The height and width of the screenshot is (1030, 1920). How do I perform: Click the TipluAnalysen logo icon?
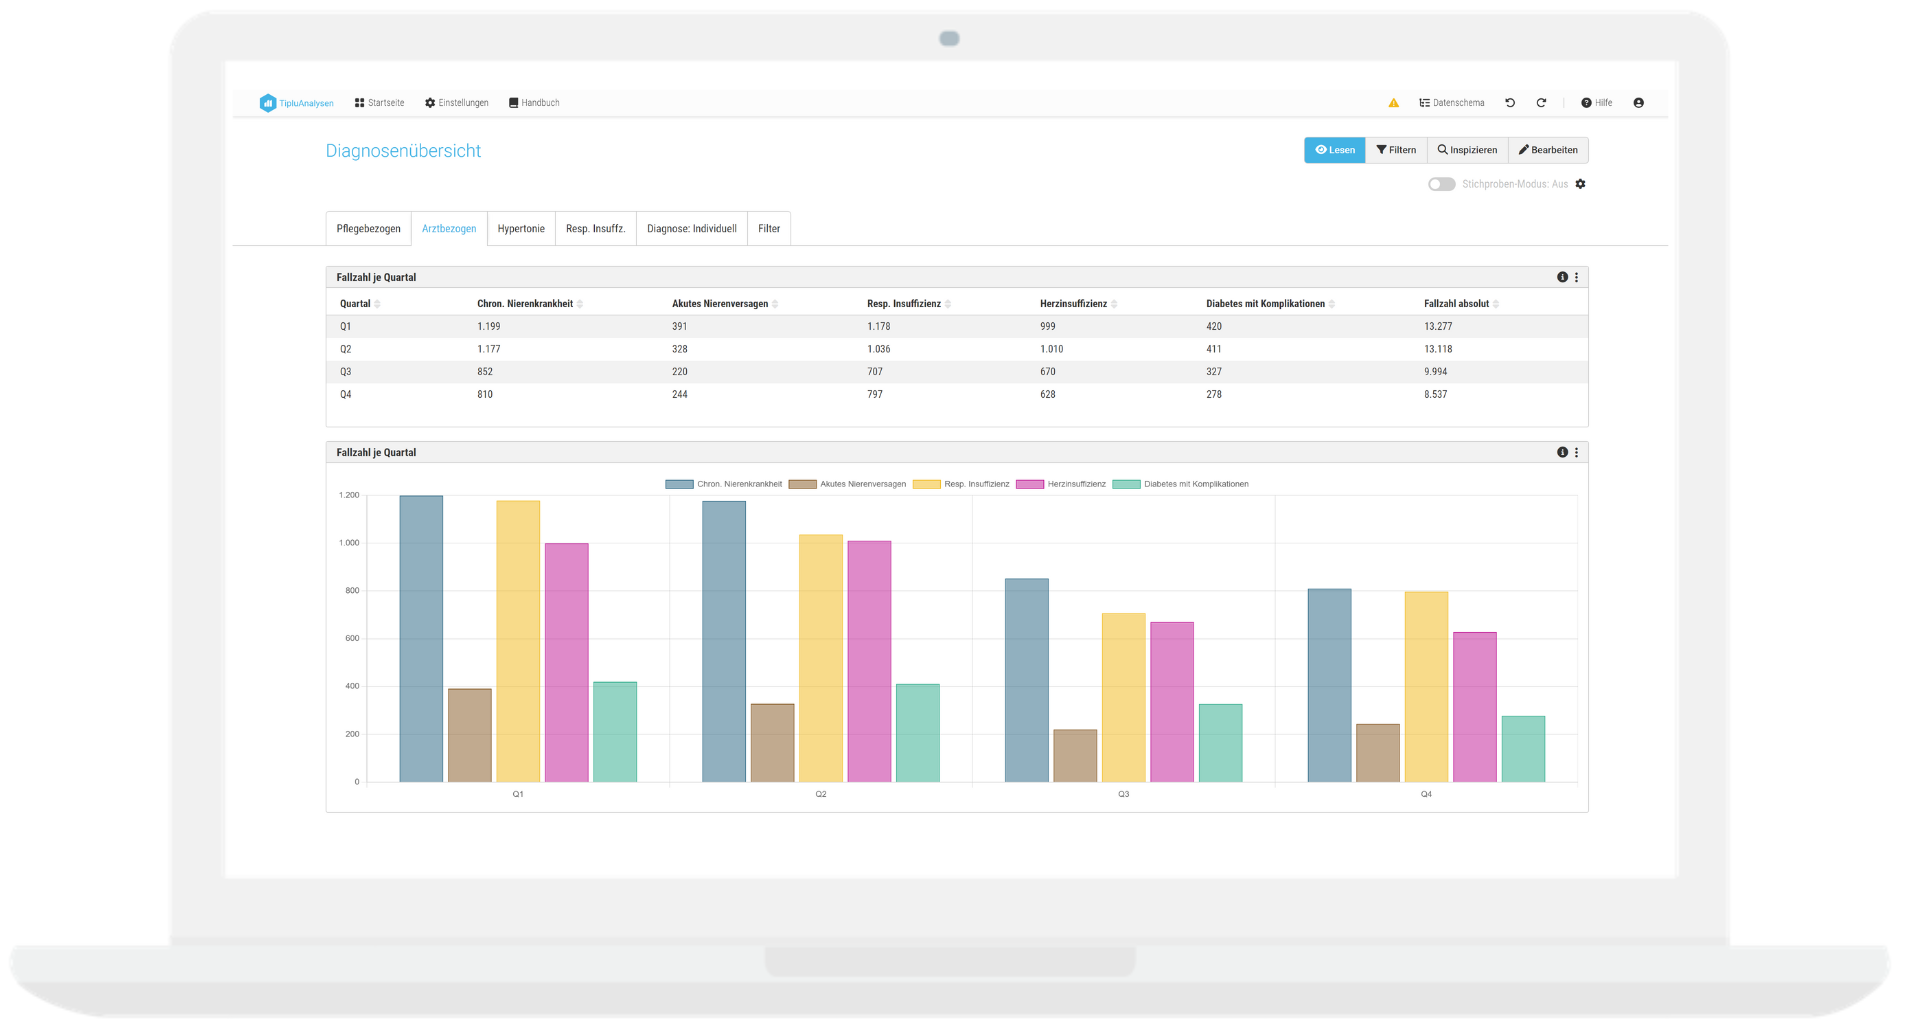(x=267, y=103)
